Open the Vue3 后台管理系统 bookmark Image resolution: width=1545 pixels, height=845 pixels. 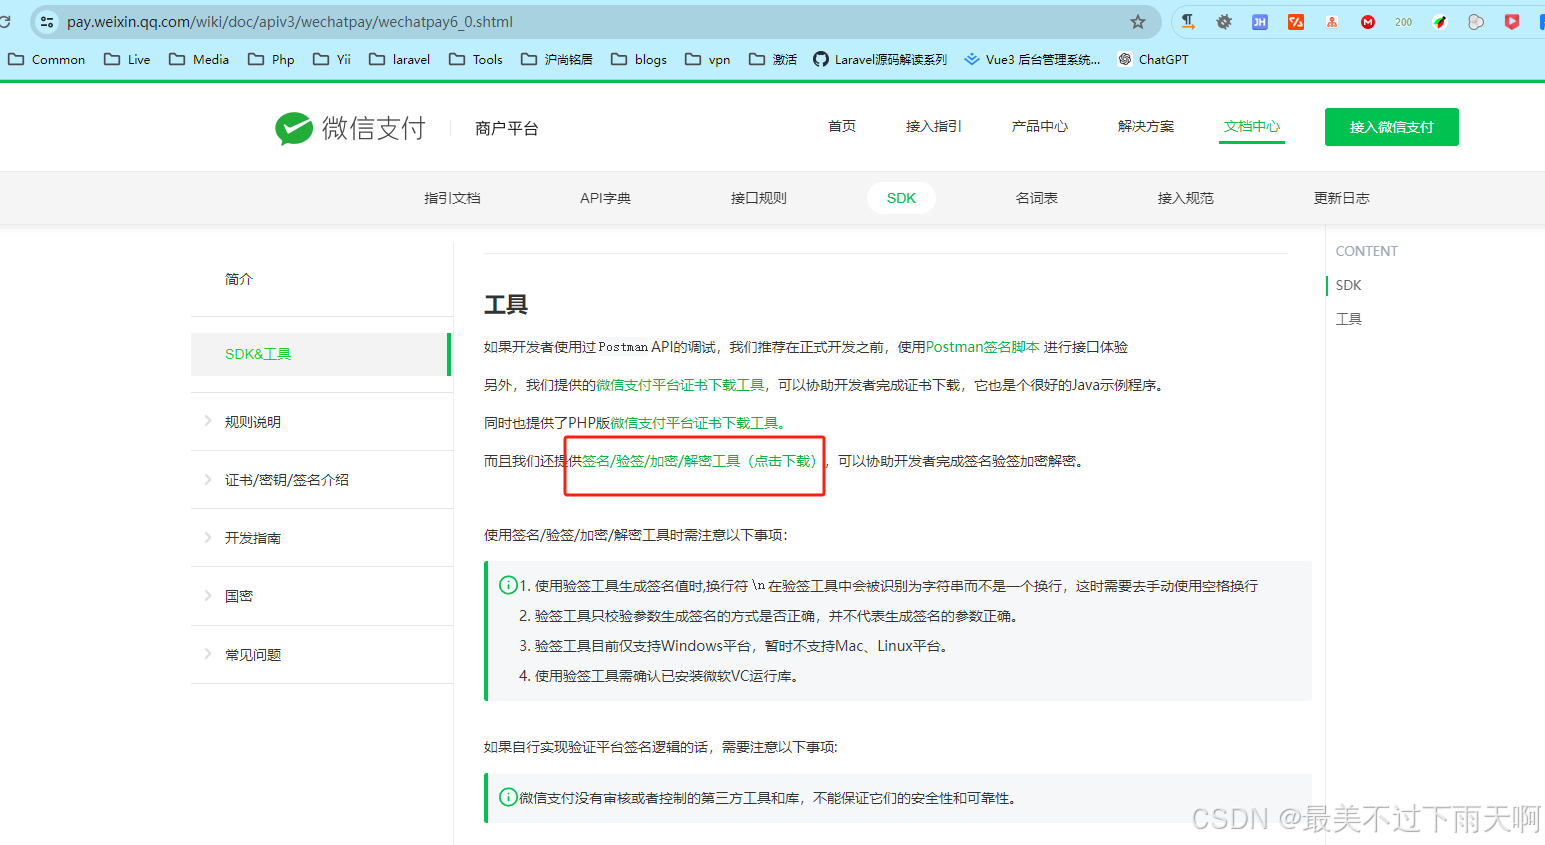coord(1032,60)
